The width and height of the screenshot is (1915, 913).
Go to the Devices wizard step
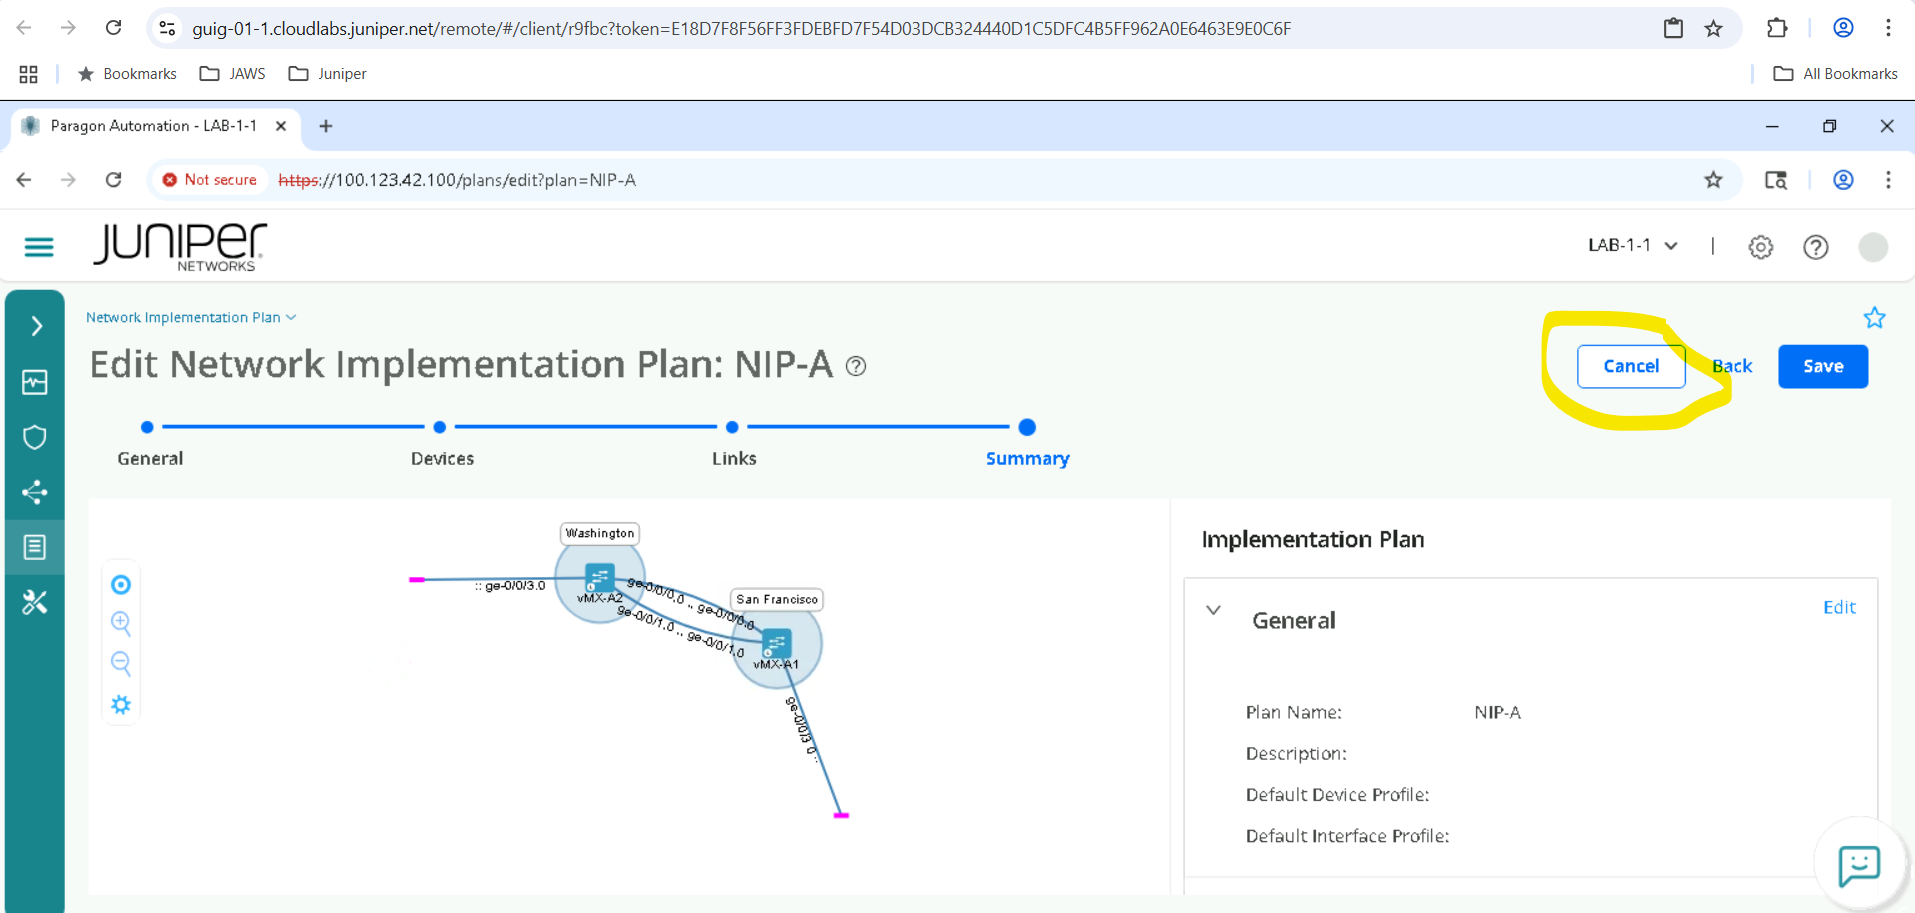point(440,428)
